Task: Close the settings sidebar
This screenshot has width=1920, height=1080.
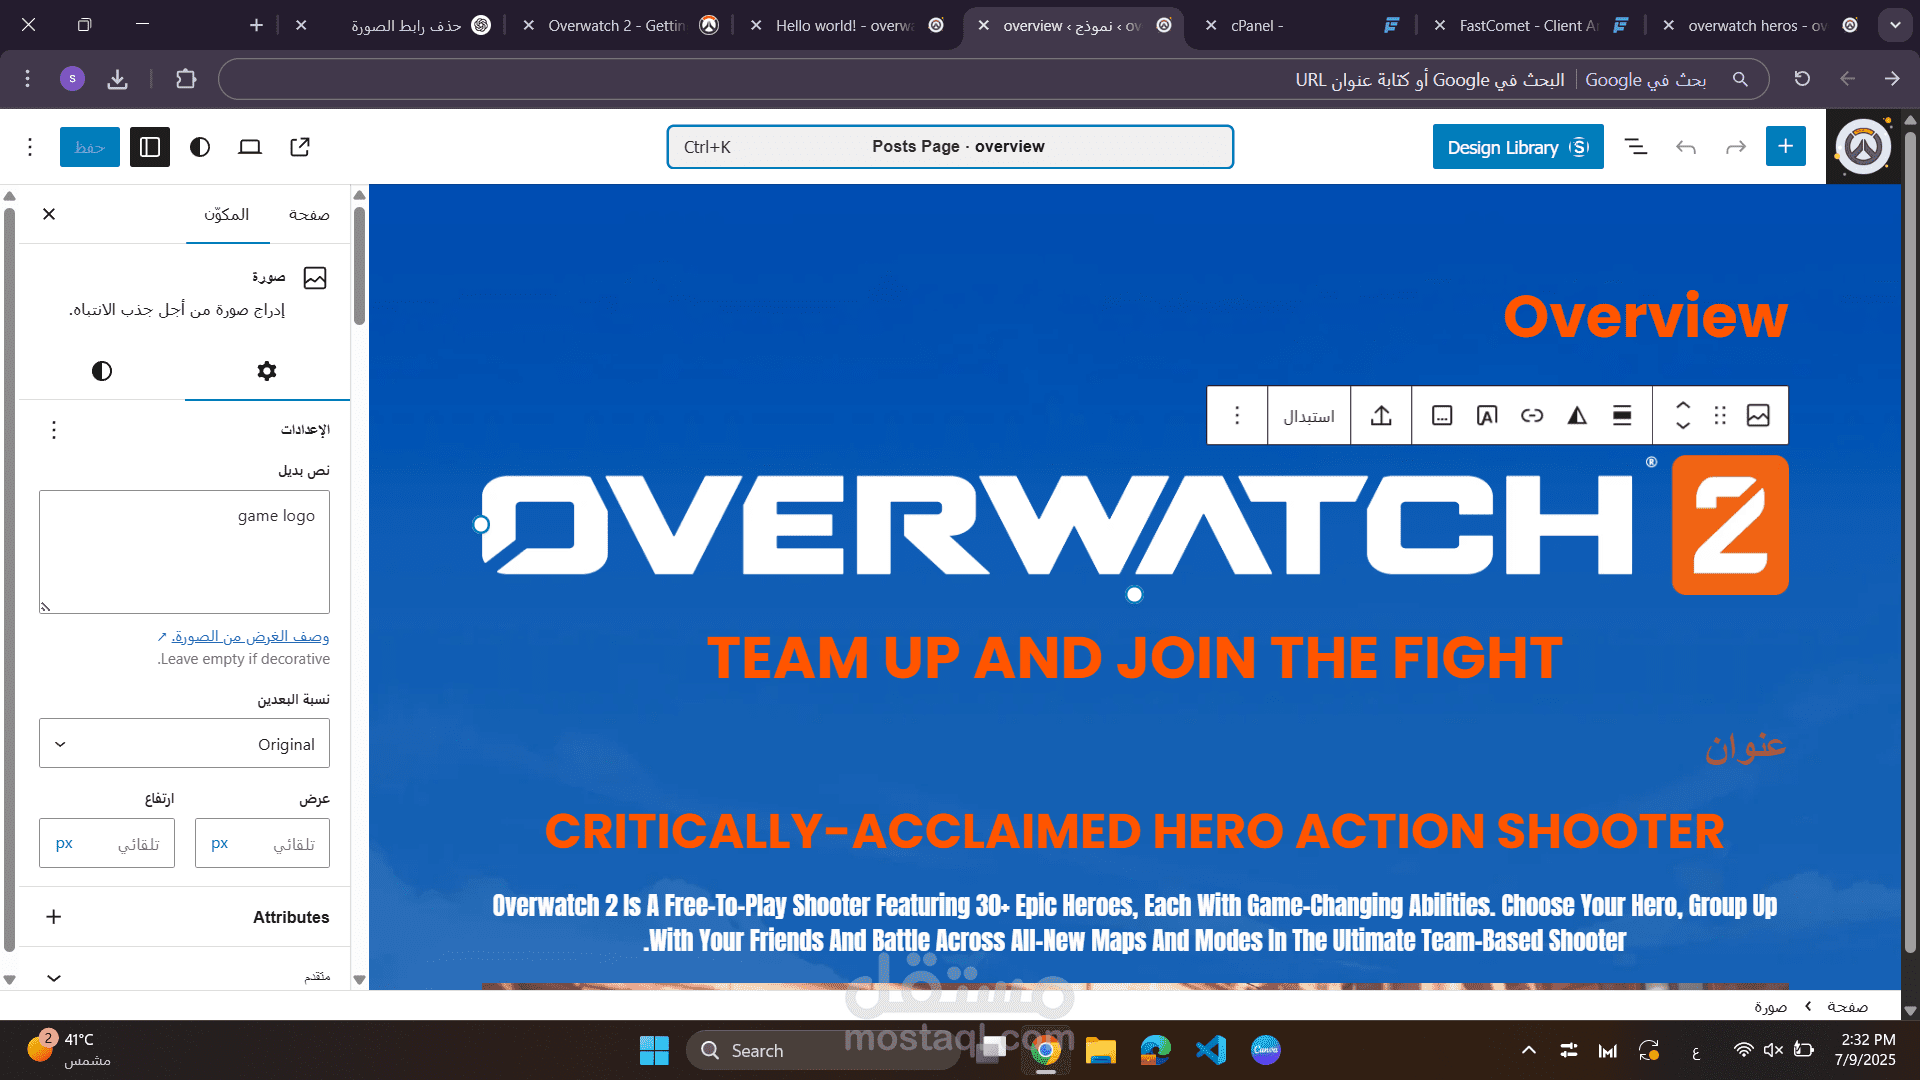Action: tap(49, 214)
